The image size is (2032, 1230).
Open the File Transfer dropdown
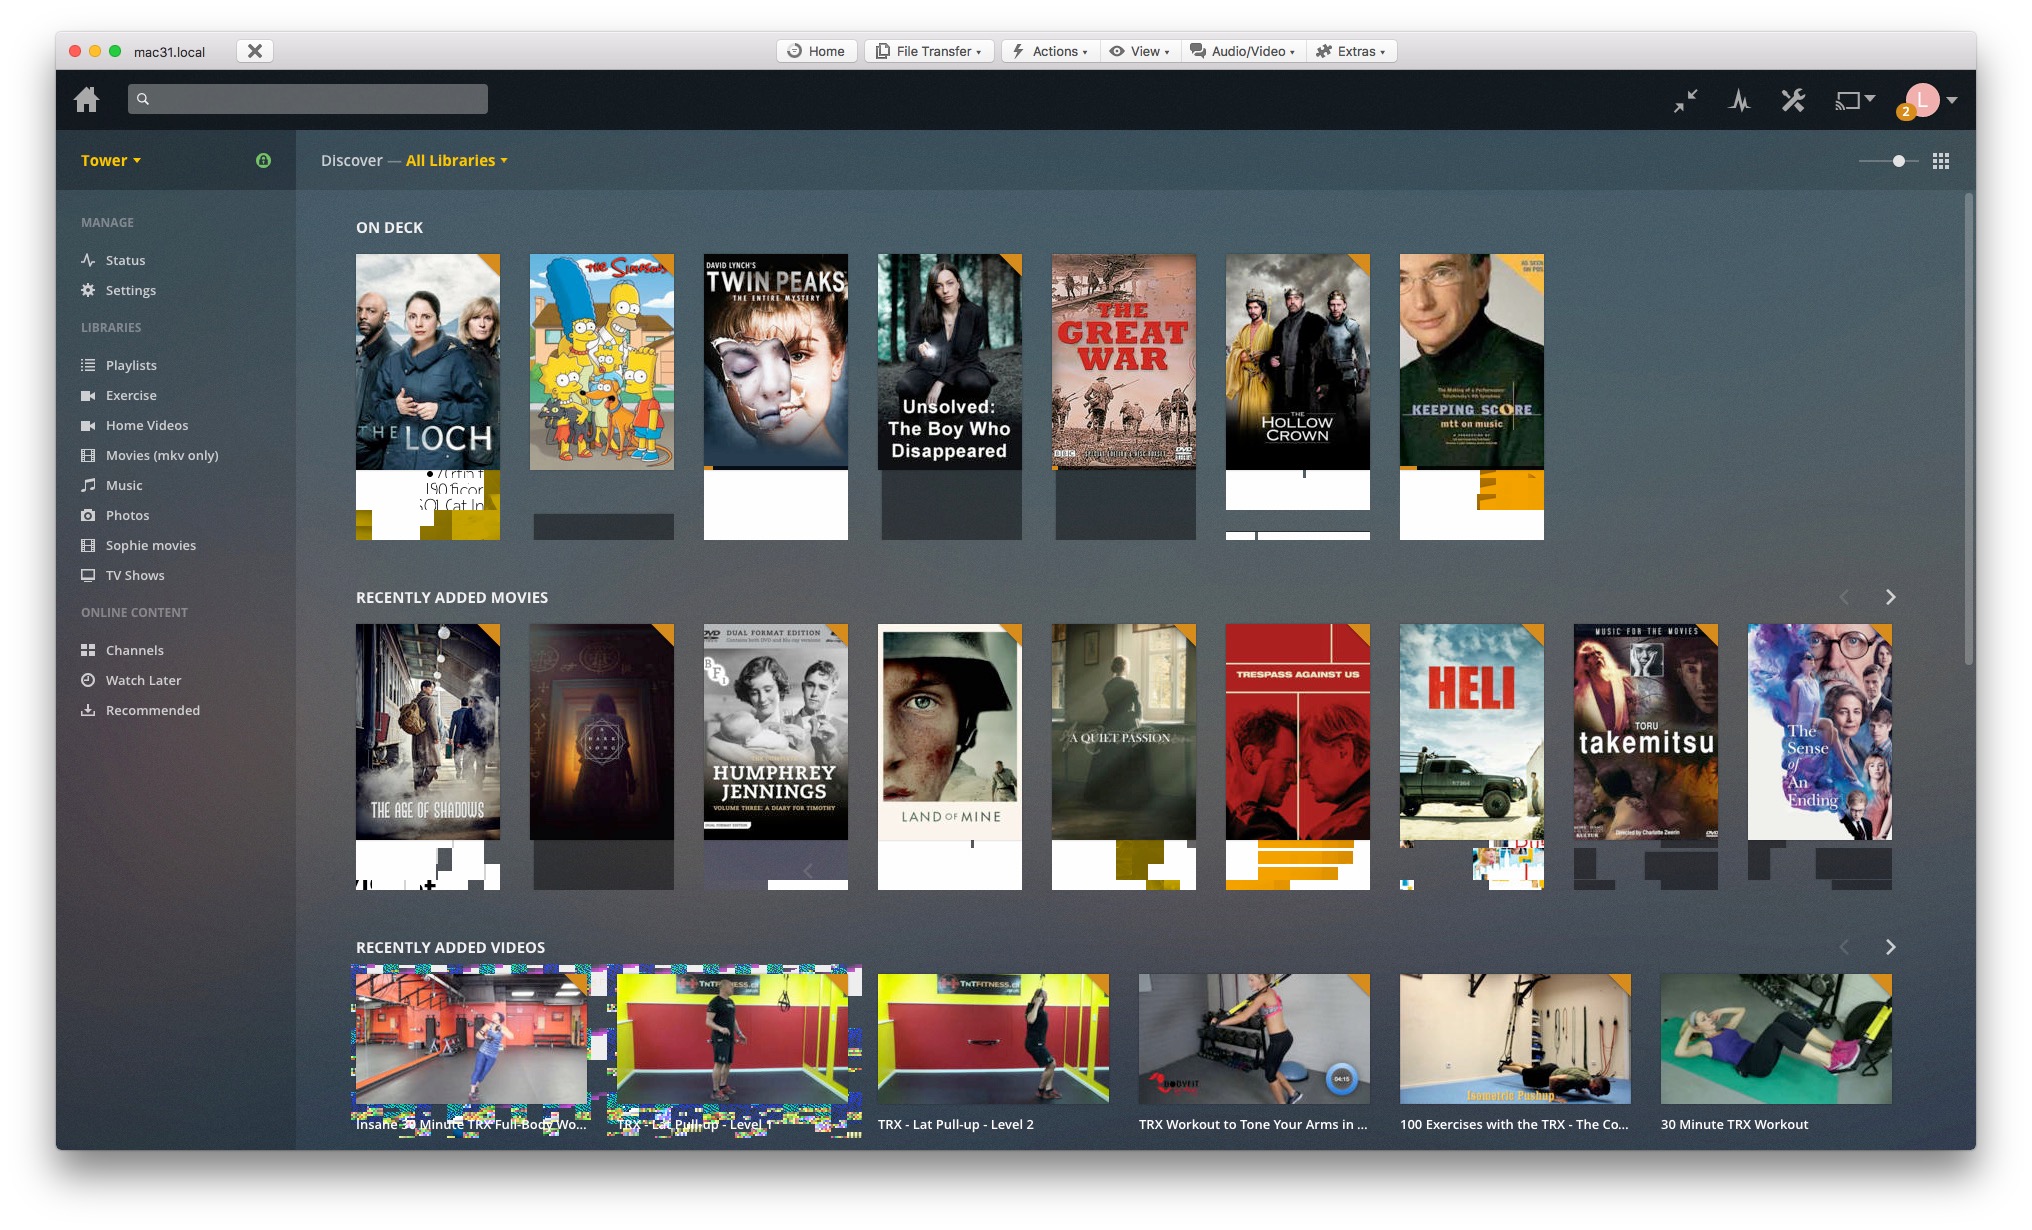click(x=929, y=51)
